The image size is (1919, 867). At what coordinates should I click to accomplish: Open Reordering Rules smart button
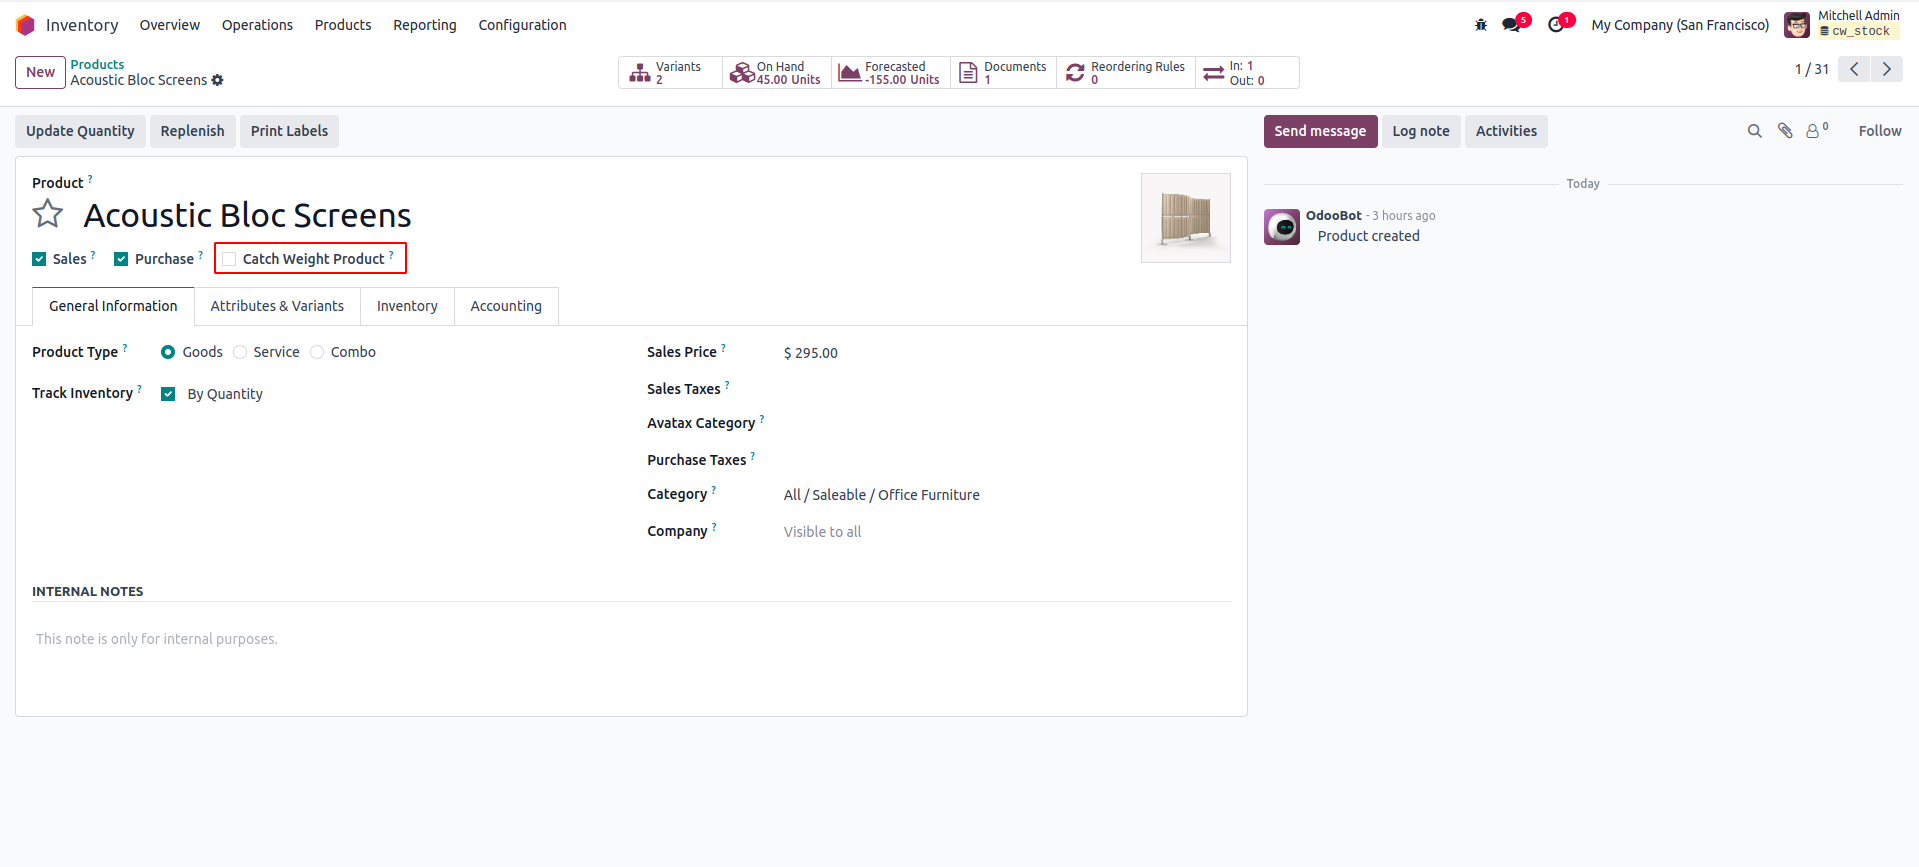[1126, 73]
